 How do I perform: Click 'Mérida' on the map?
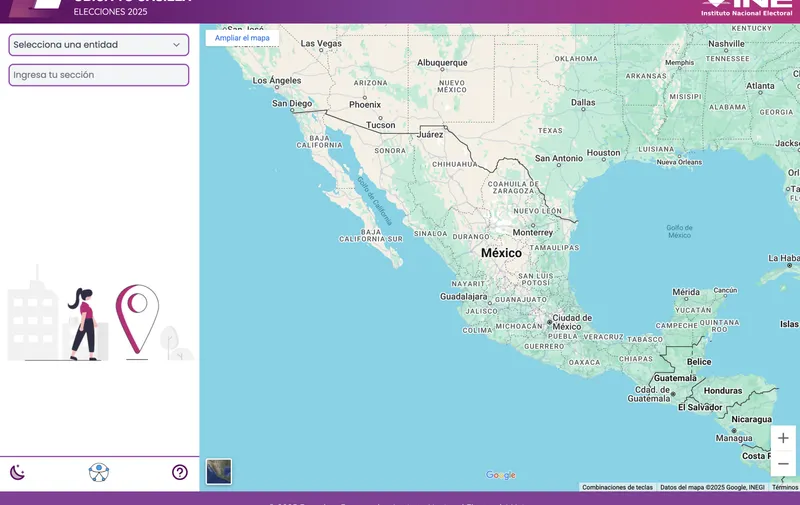[686, 292]
